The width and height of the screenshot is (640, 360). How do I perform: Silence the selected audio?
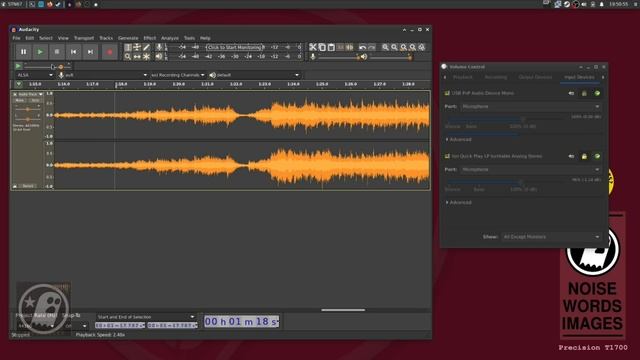(x=349, y=47)
